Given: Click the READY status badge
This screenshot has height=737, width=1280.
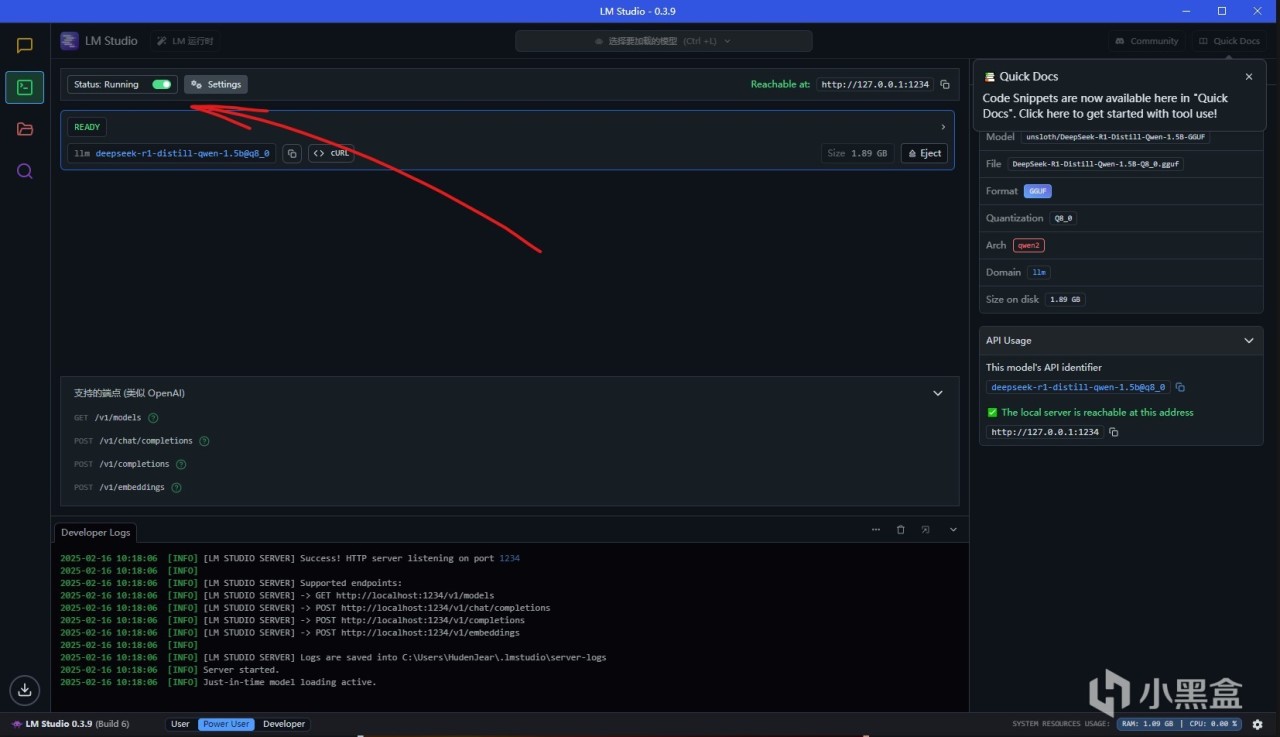Looking at the screenshot, I should [87, 127].
